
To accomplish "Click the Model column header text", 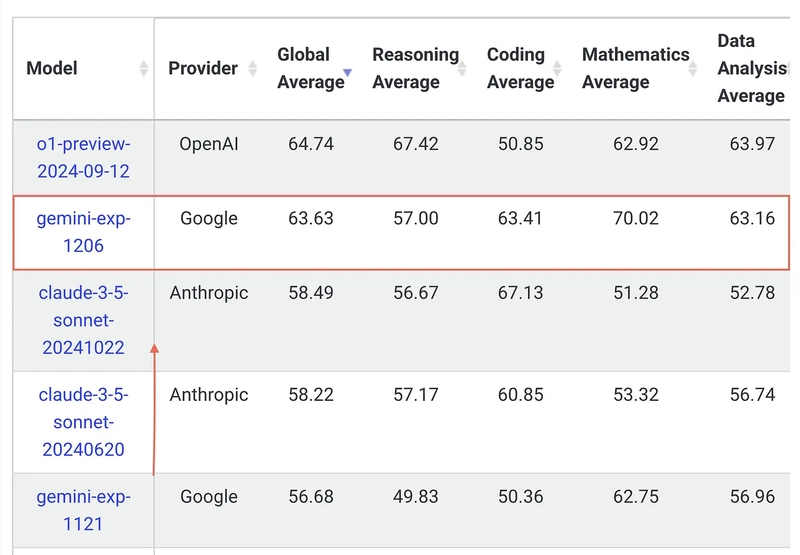I will [x=52, y=68].
